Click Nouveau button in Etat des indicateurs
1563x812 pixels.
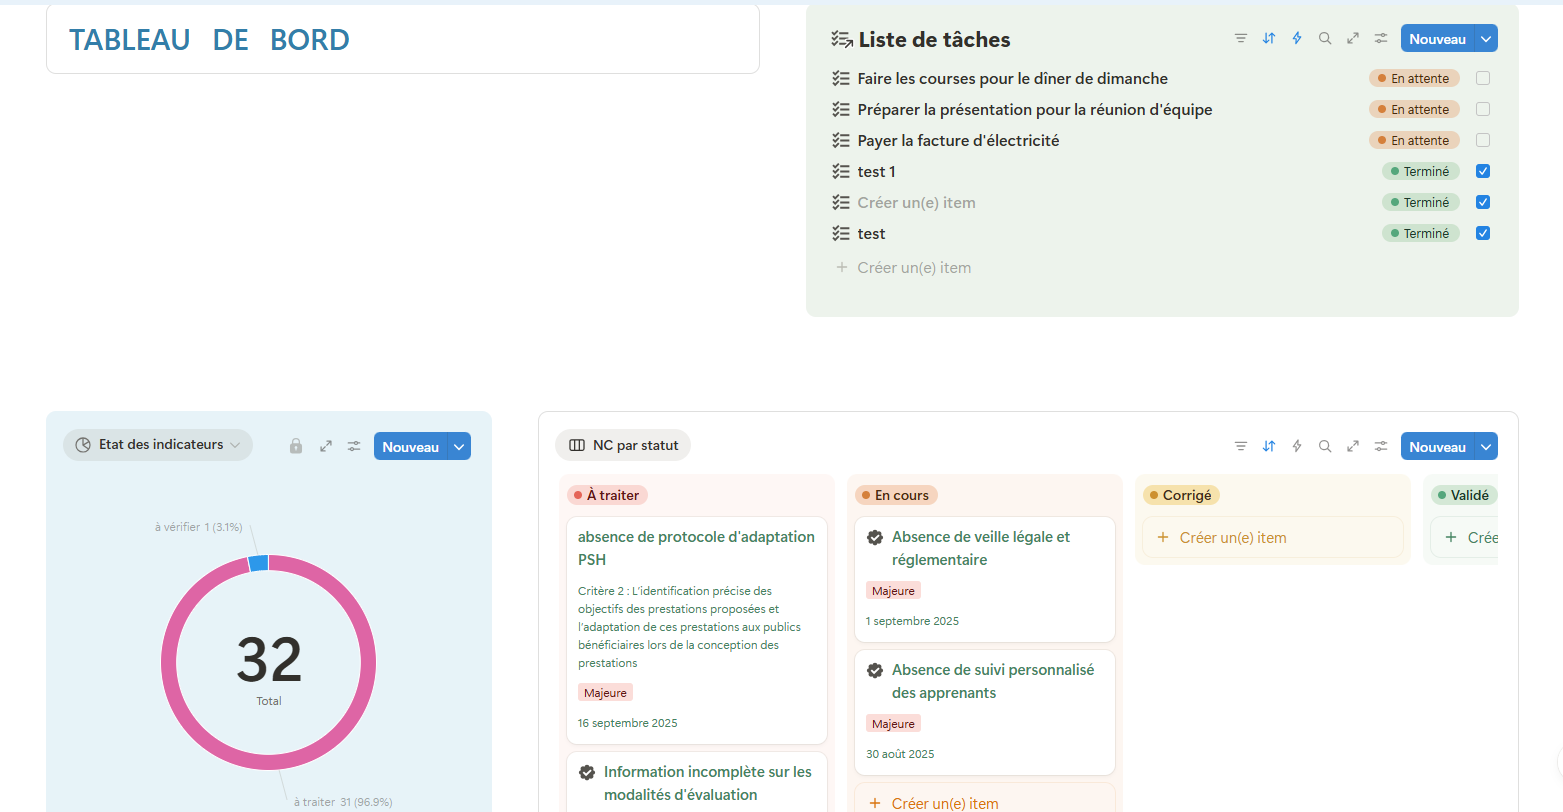point(410,447)
